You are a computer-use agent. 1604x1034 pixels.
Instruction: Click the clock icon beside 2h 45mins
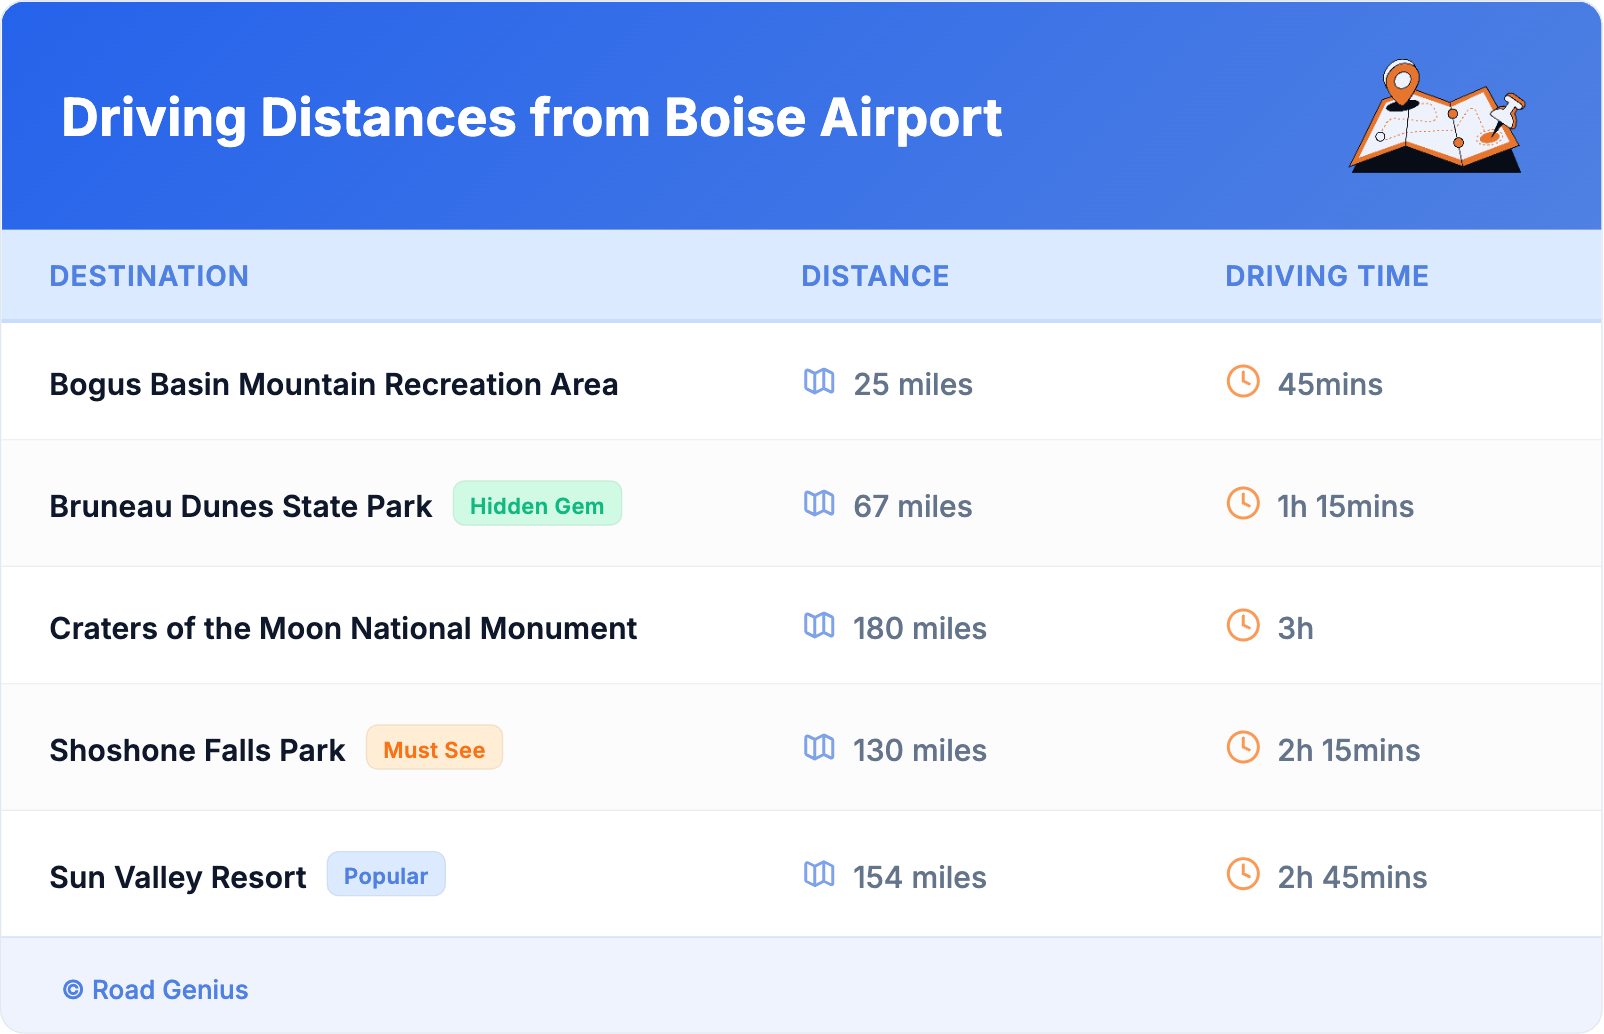1243,875
